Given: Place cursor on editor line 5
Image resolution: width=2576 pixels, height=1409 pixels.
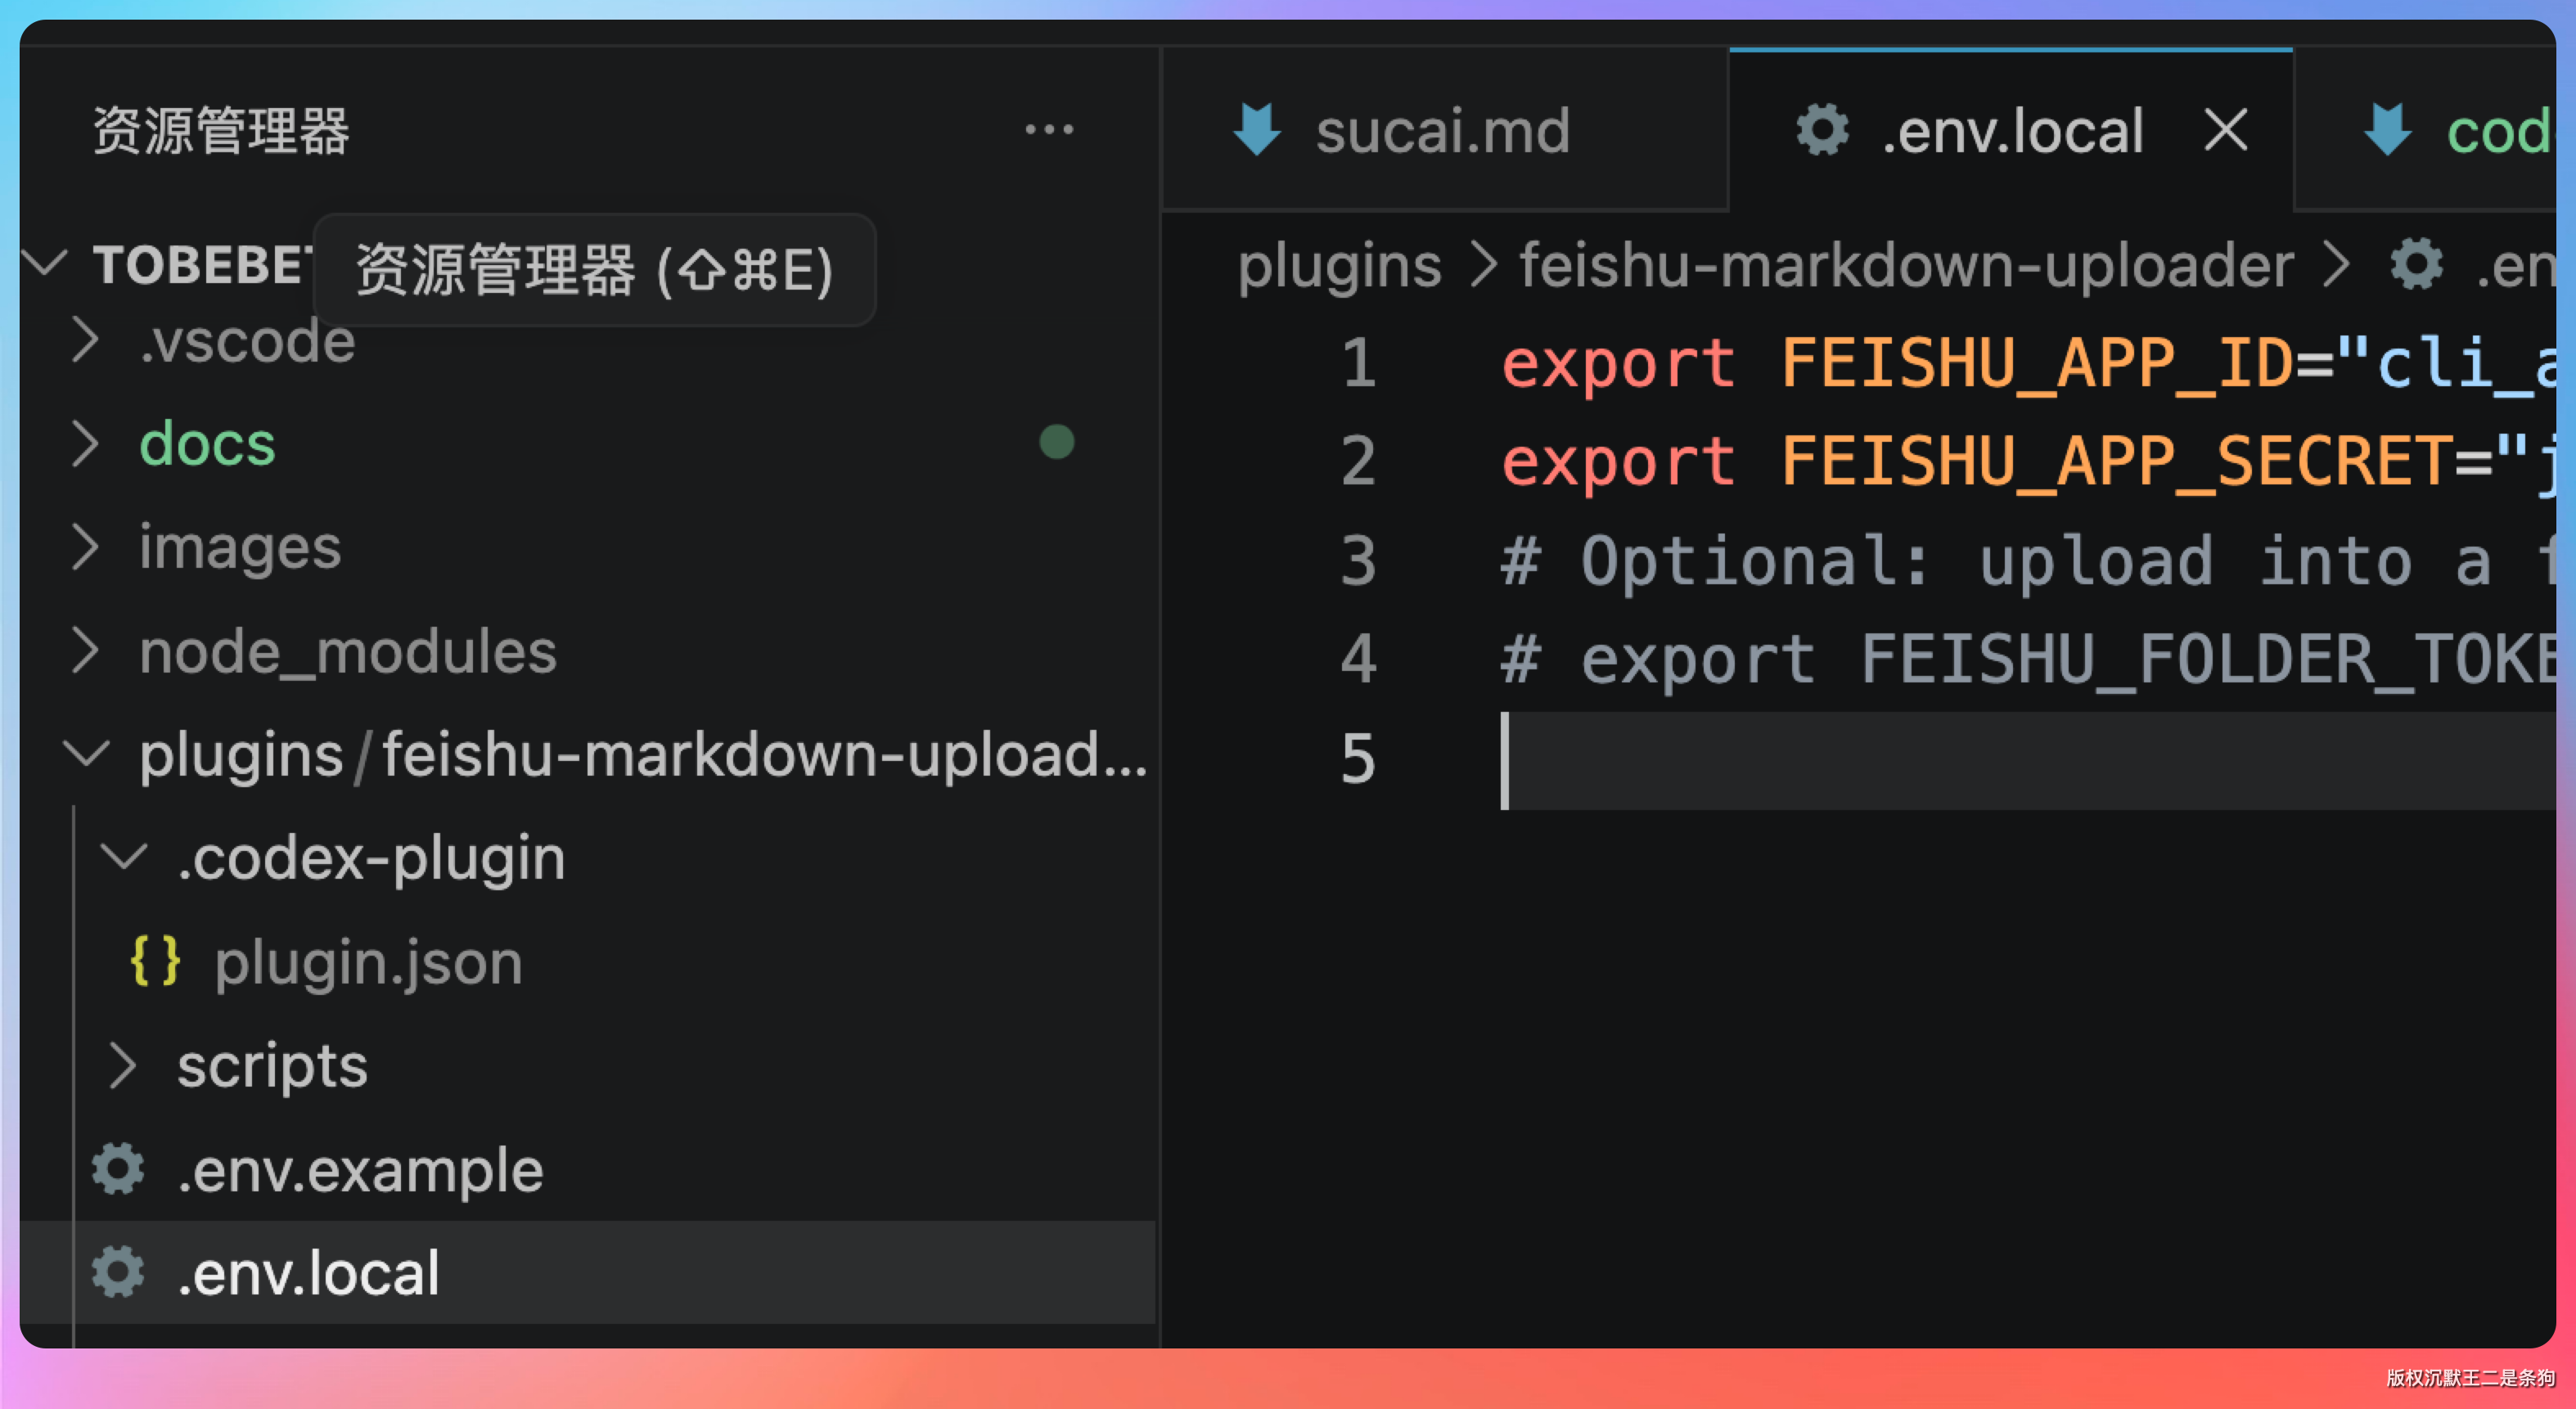Looking at the screenshot, I should [x=1900, y=760].
